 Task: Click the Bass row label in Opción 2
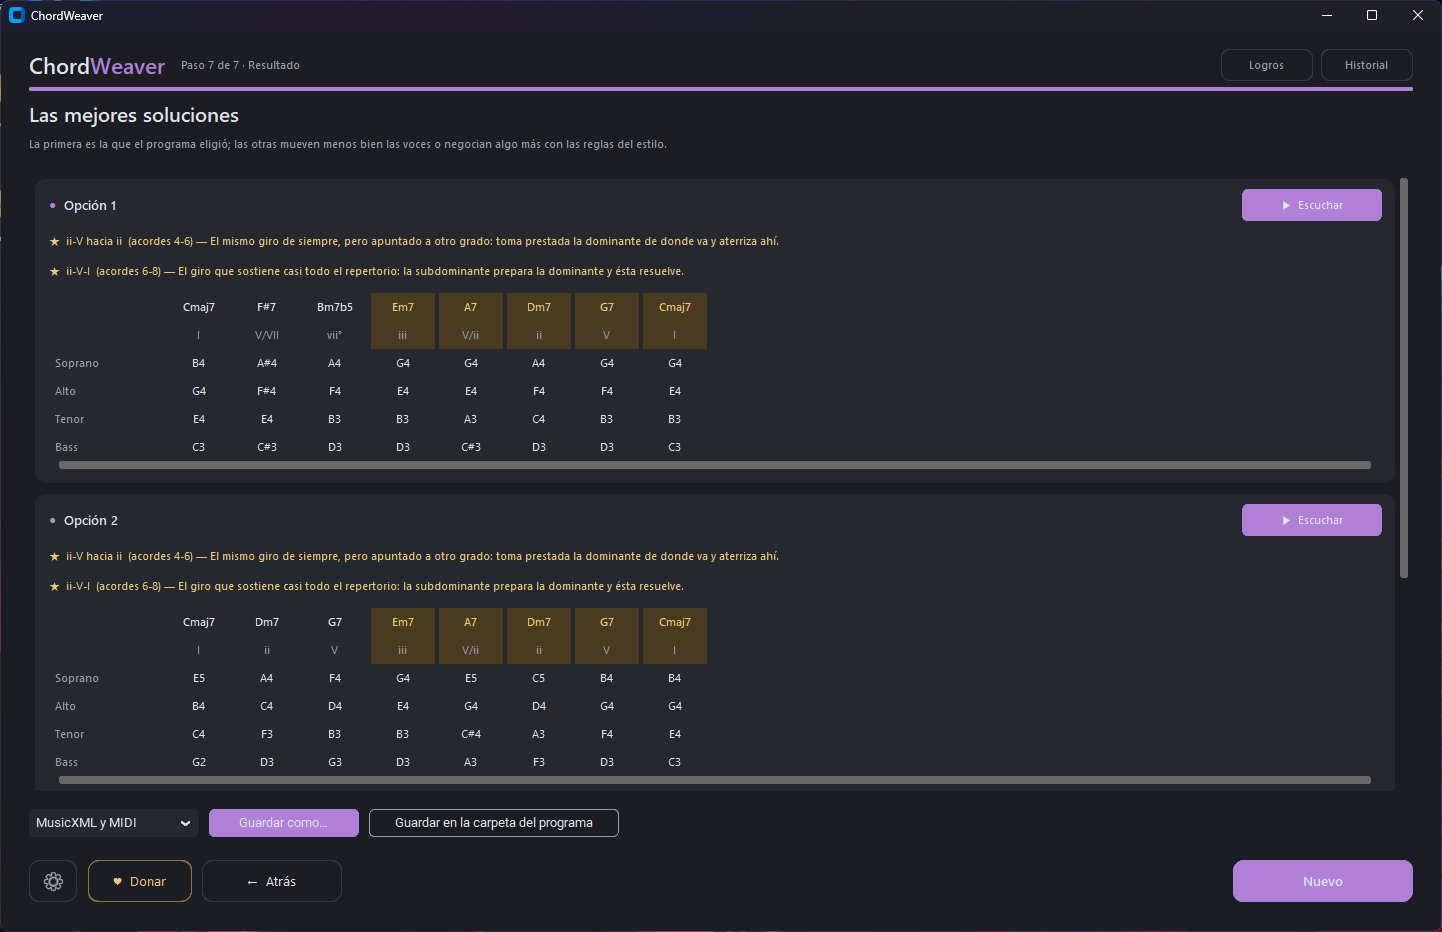(x=66, y=762)
